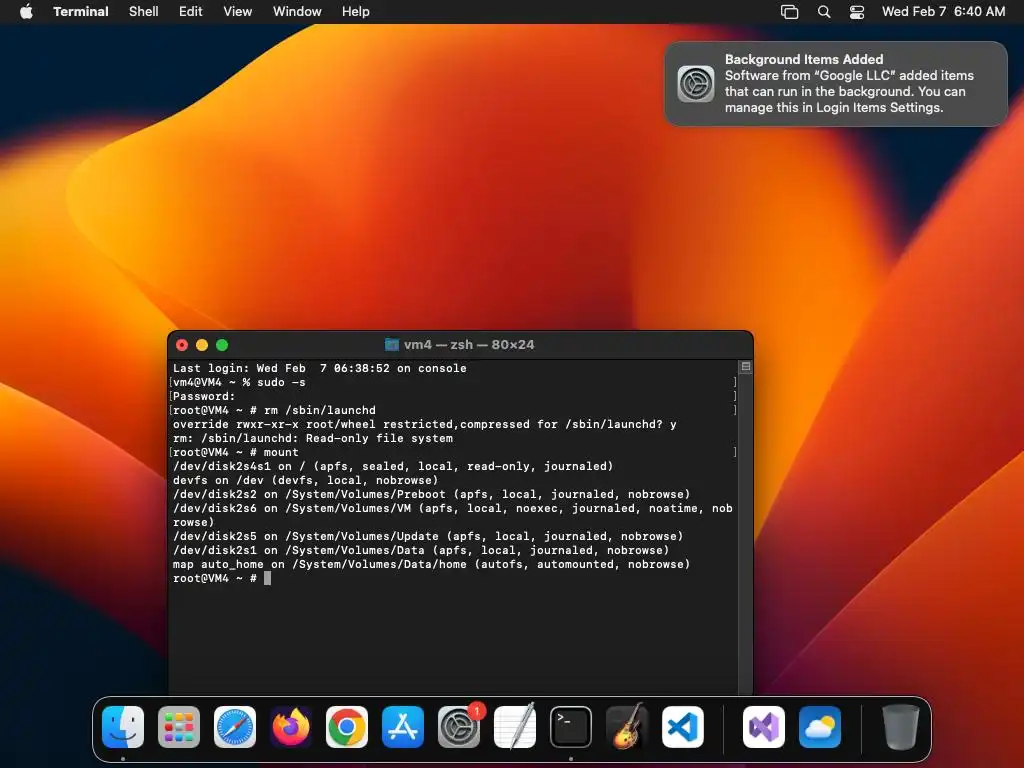Open Finder from the dock
Screen dimensions: 1024x768
tap(123, 727)
